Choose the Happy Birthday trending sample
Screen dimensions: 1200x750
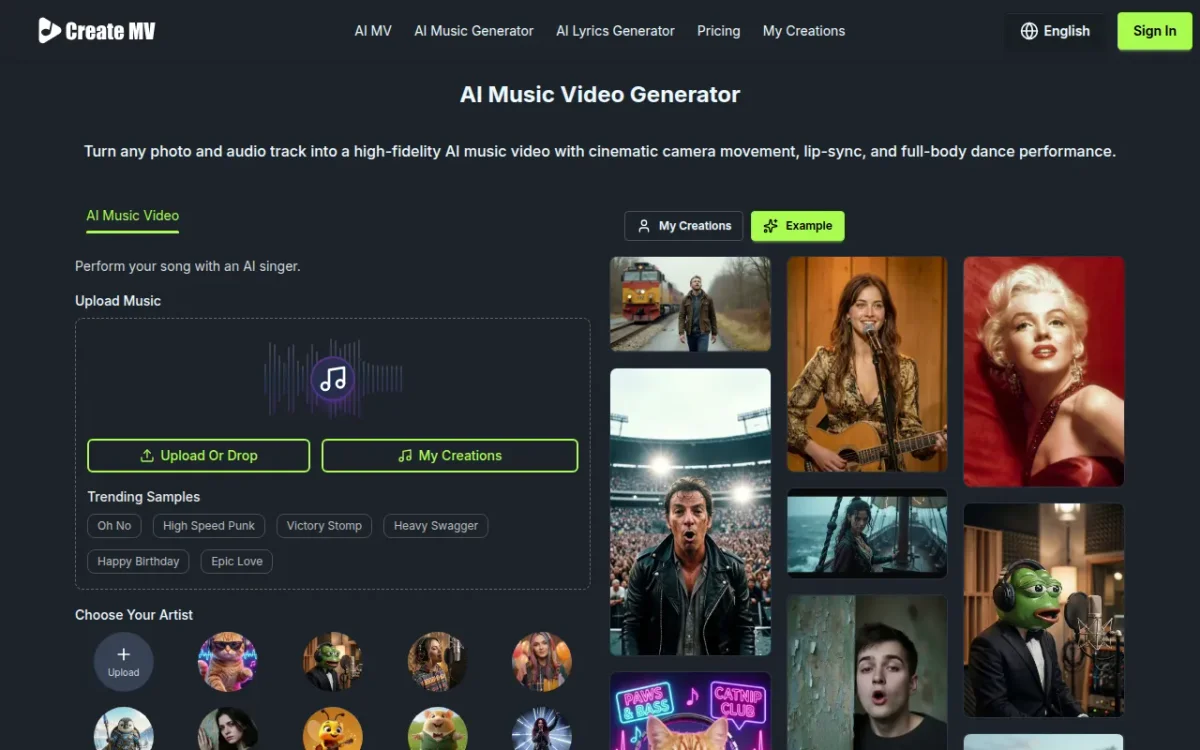(138, 562)
